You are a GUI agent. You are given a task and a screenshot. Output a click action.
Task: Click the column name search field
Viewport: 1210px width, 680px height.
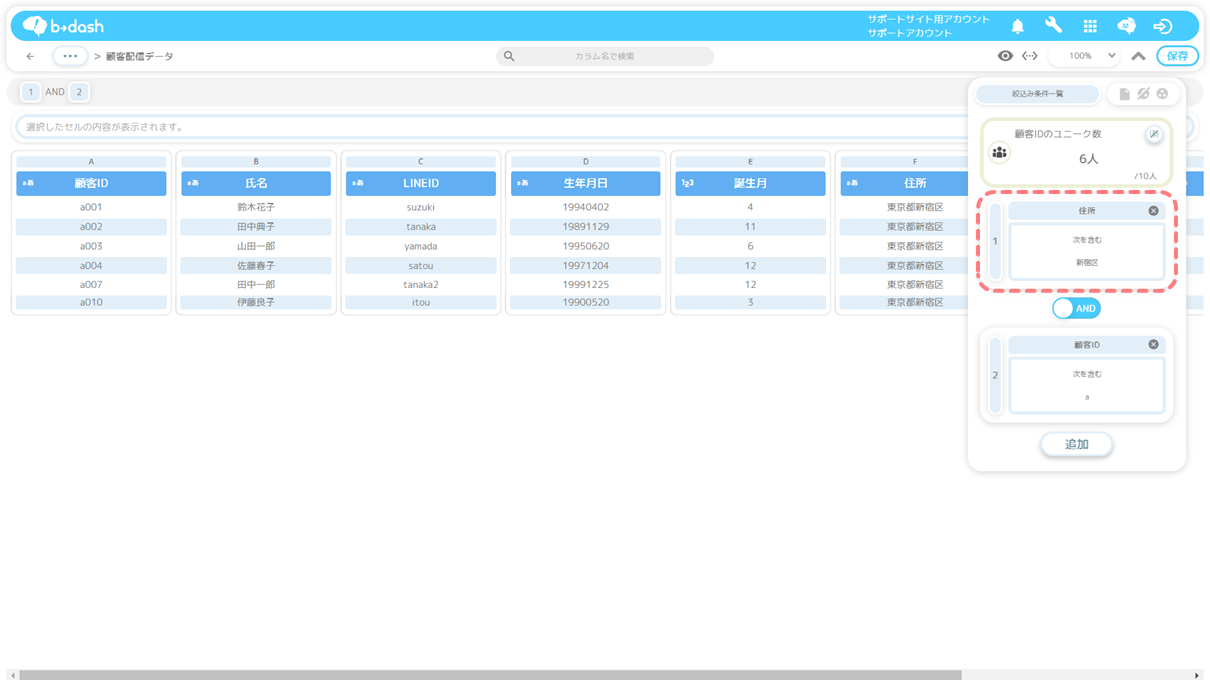(605, 56)
